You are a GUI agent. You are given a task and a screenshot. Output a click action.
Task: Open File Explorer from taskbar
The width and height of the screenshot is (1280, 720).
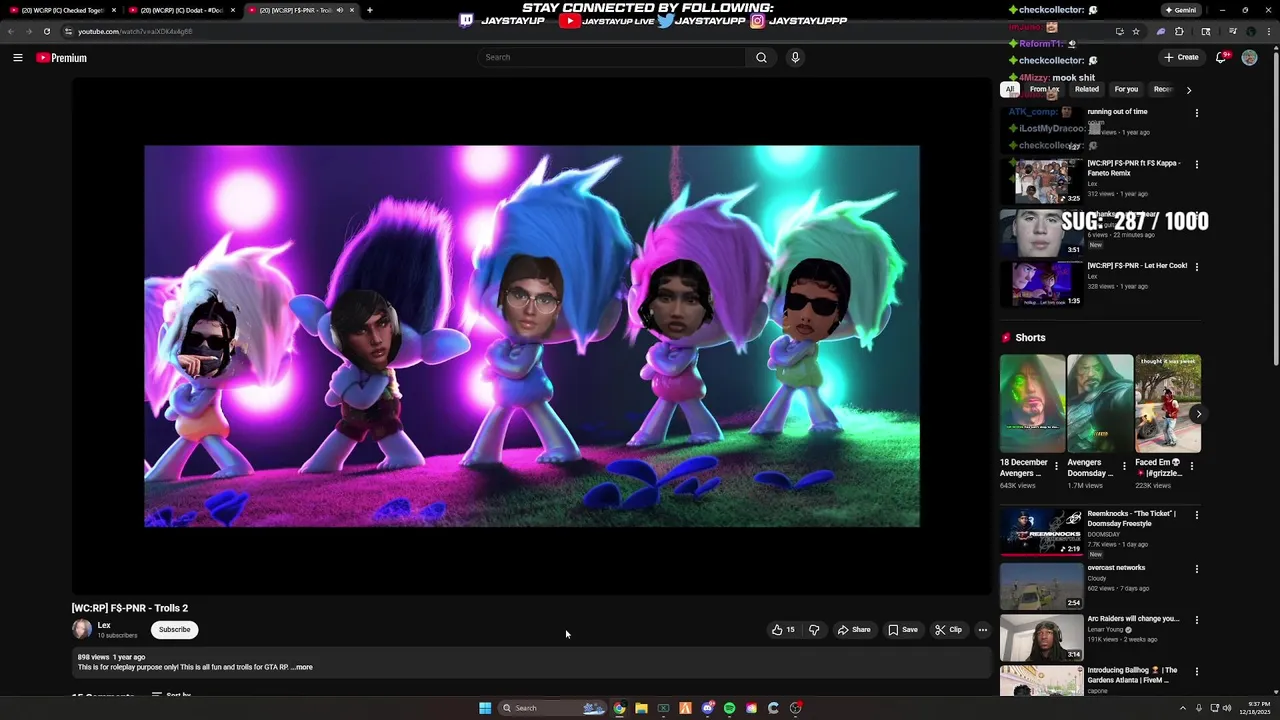(x=641, y=708)
